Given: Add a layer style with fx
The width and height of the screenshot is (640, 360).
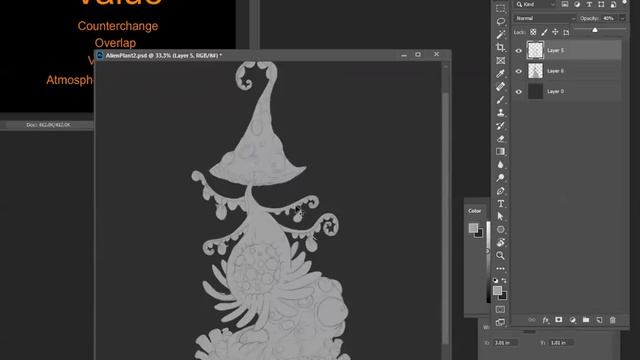Looking at the screenshot, I should coord(545,320).
